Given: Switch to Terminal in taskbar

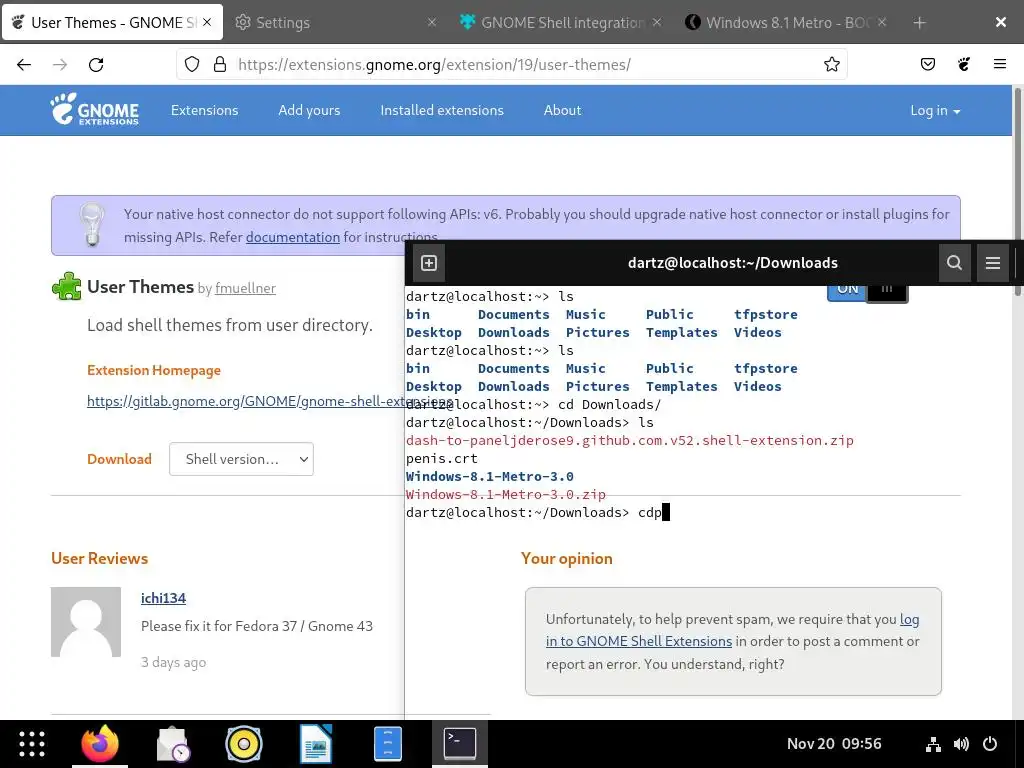Looking at the screenshot, I should (460, 744).
